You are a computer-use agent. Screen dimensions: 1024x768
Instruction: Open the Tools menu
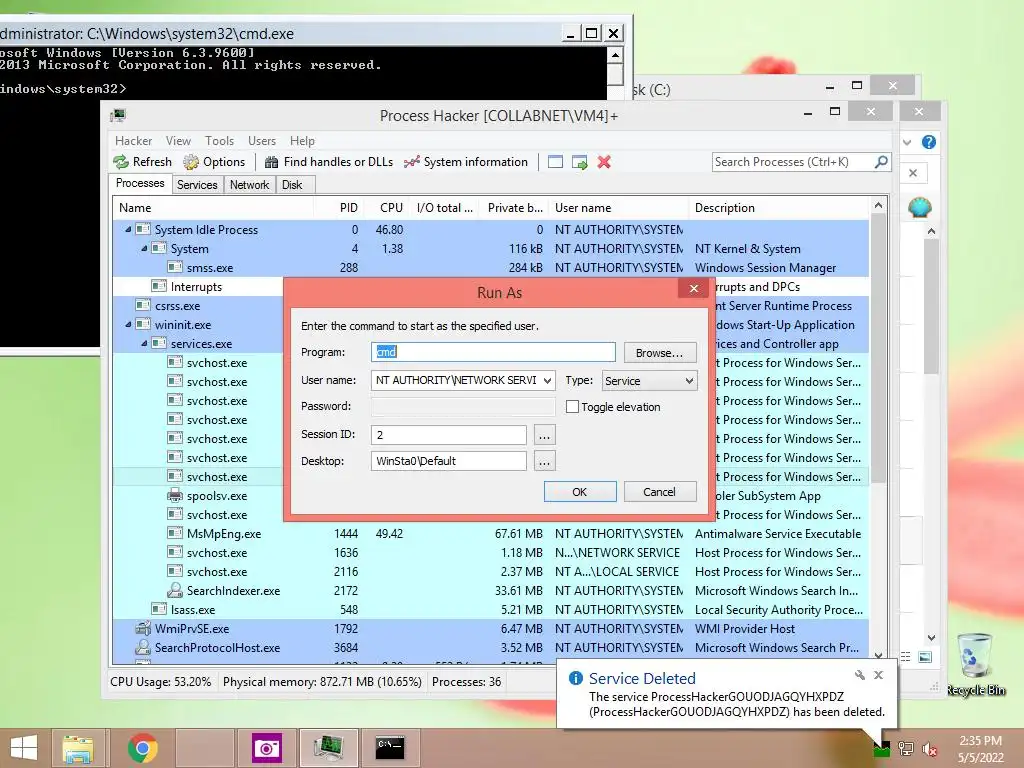pyautogui.click(x=219, y=141)
